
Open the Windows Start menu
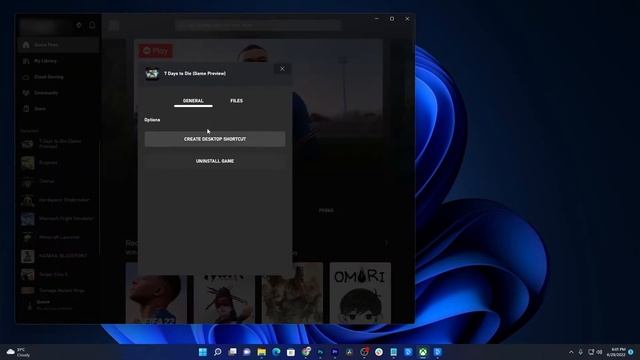(x=203, y=352)
